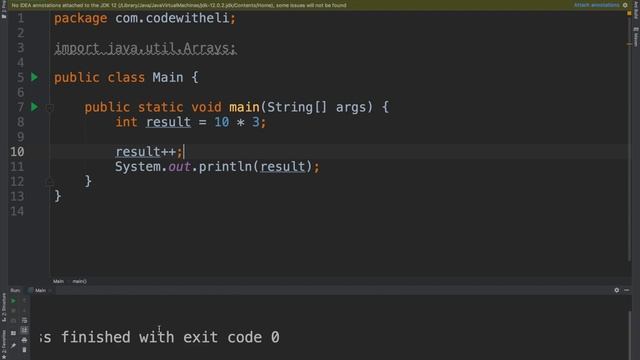Click the package name com.codewitheli
The image size is (640, 360).
(172, 18)
